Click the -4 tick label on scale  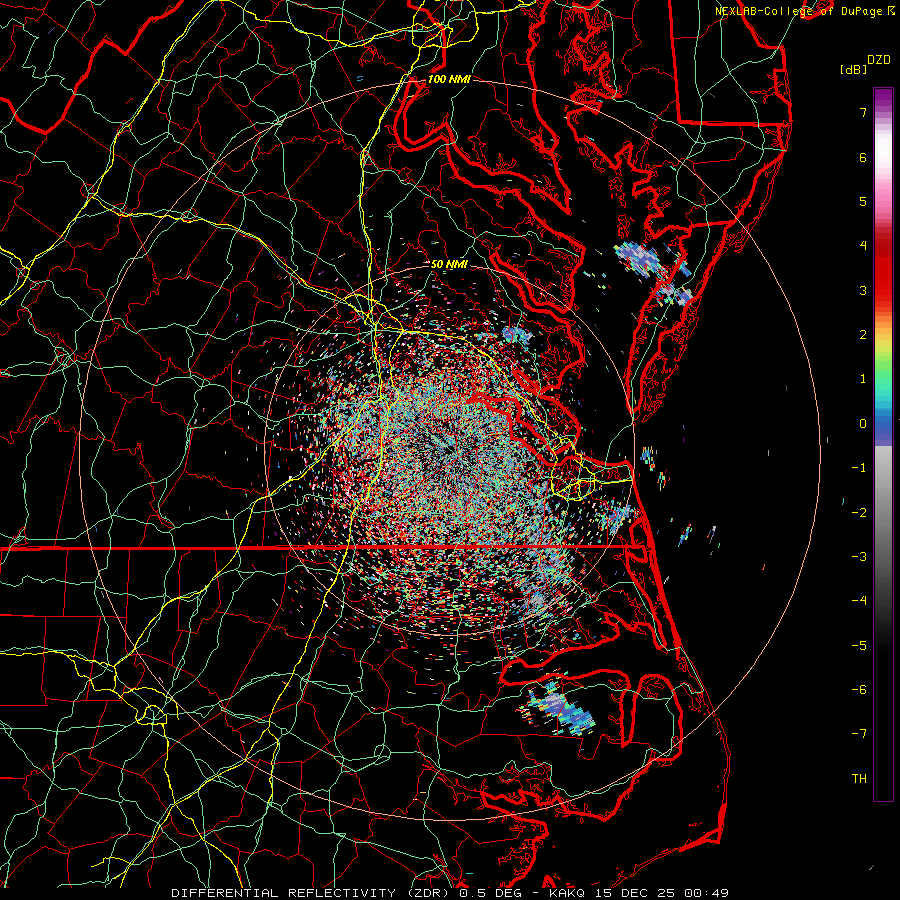(x=859, y=601)
